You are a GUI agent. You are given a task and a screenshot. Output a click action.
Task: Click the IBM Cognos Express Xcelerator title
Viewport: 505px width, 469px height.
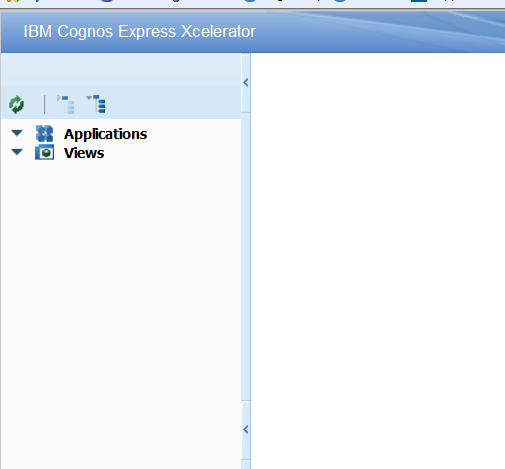(x=140, y=32)
